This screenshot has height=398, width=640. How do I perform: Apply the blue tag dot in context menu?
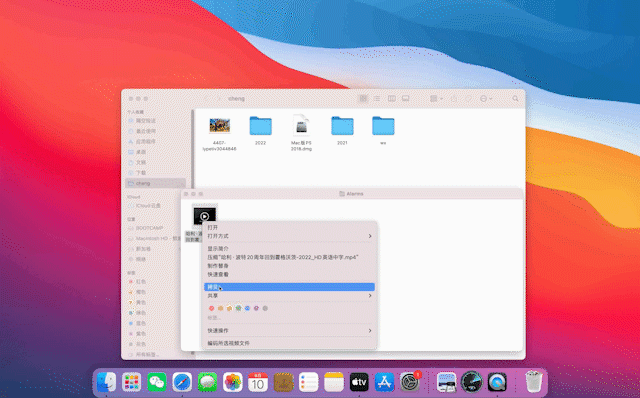click(247, 308)
